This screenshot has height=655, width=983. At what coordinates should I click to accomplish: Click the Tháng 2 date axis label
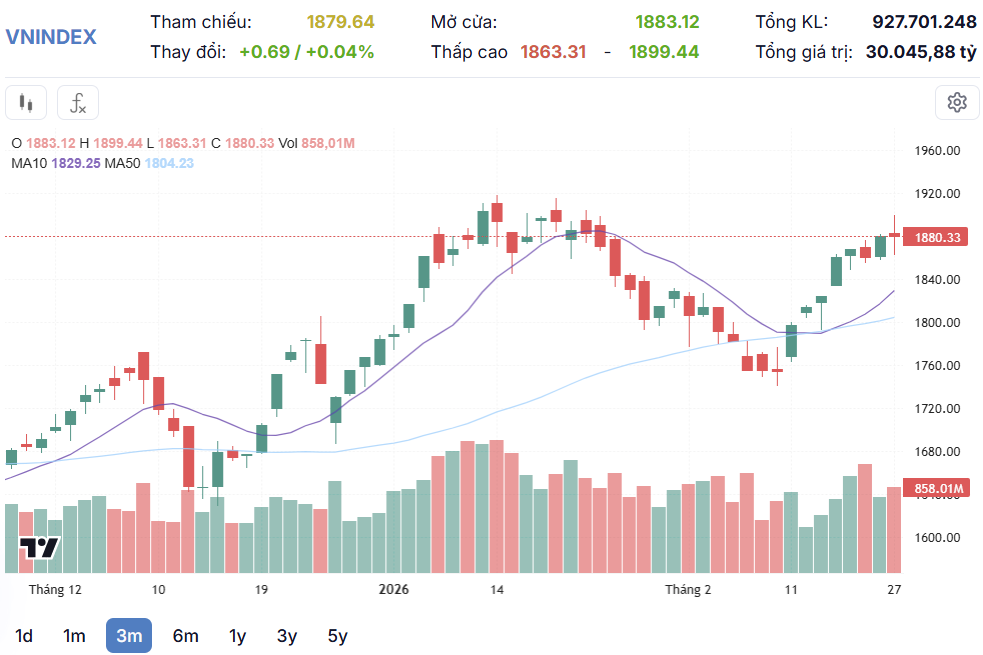687,590
